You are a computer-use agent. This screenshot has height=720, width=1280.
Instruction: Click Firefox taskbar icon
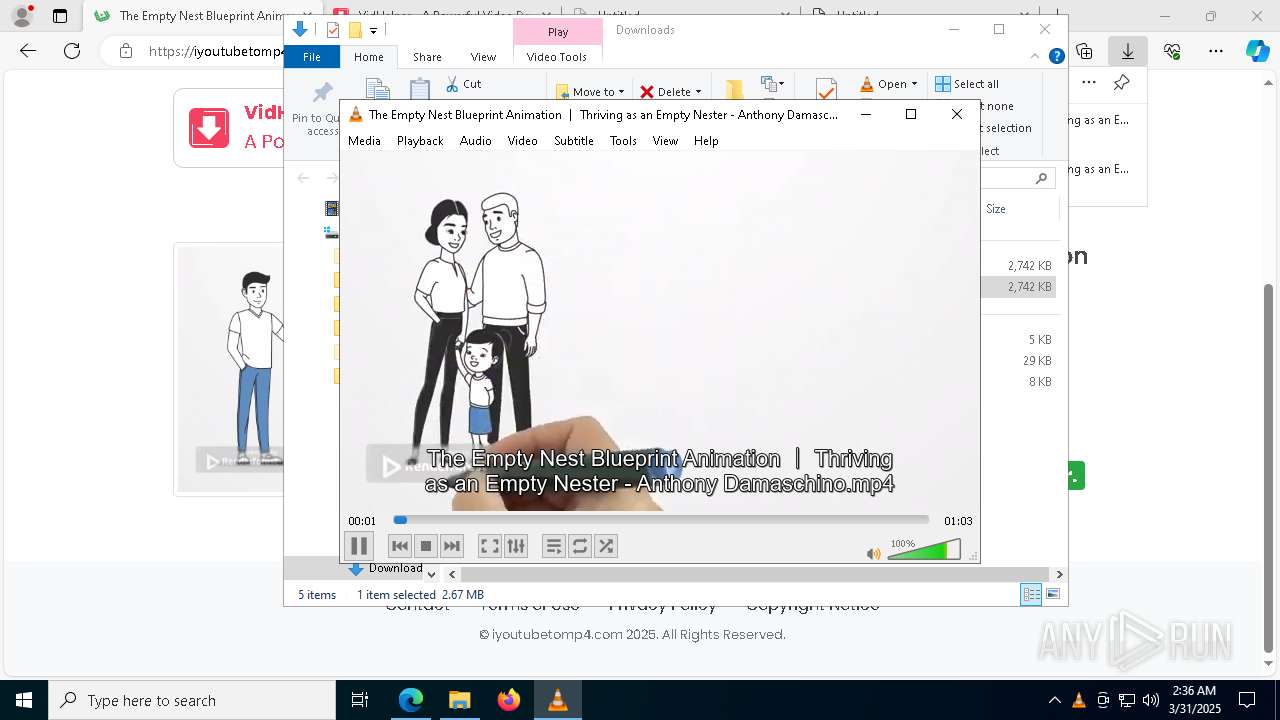click(x=508, y=700)
